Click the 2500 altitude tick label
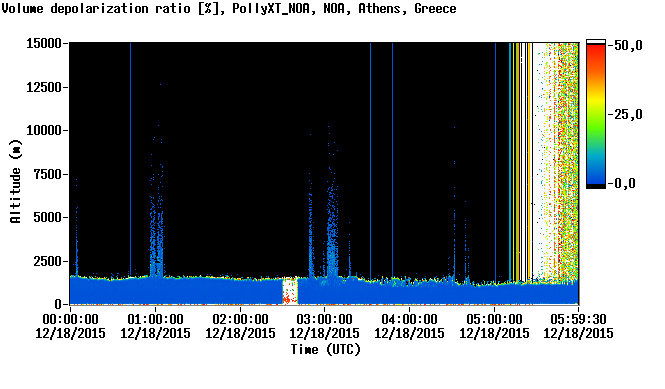The image size is (665, 389). click(48, 261)
